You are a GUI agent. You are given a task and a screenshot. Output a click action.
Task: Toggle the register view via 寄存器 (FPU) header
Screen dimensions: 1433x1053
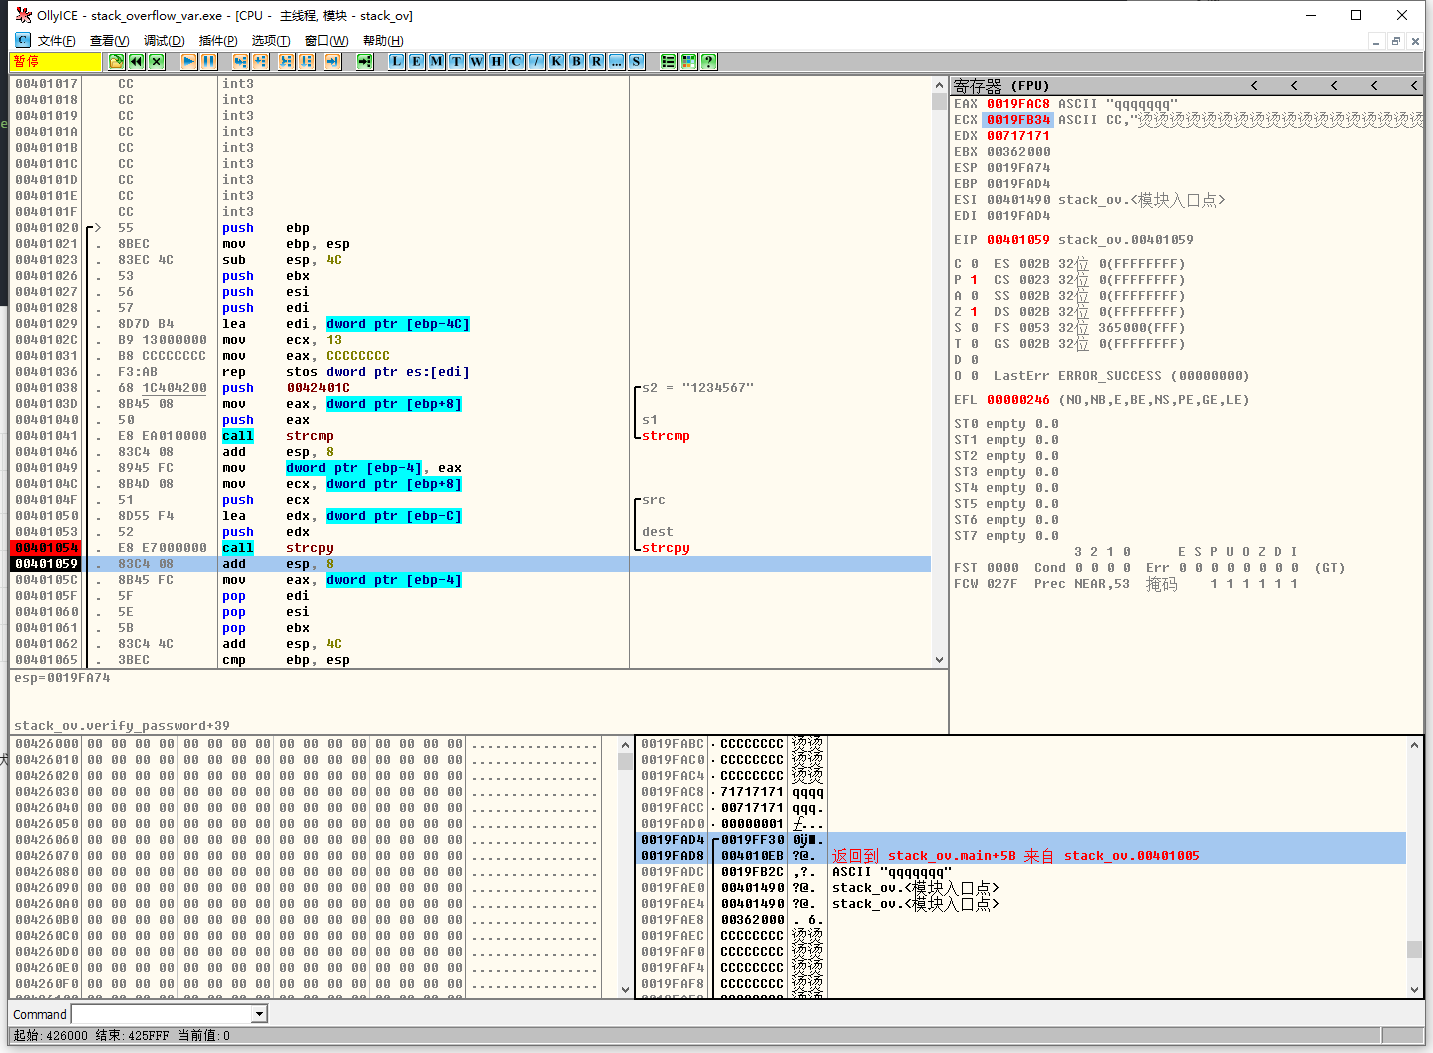pyautogui.click(x=1001, y=86)
